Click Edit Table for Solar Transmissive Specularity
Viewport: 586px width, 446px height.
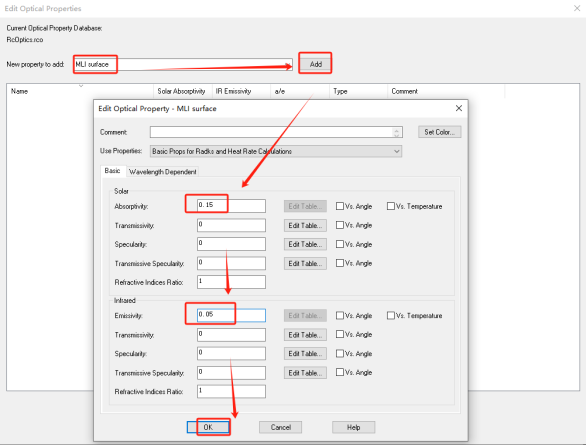pyautogui.click(x=305, y=264)
